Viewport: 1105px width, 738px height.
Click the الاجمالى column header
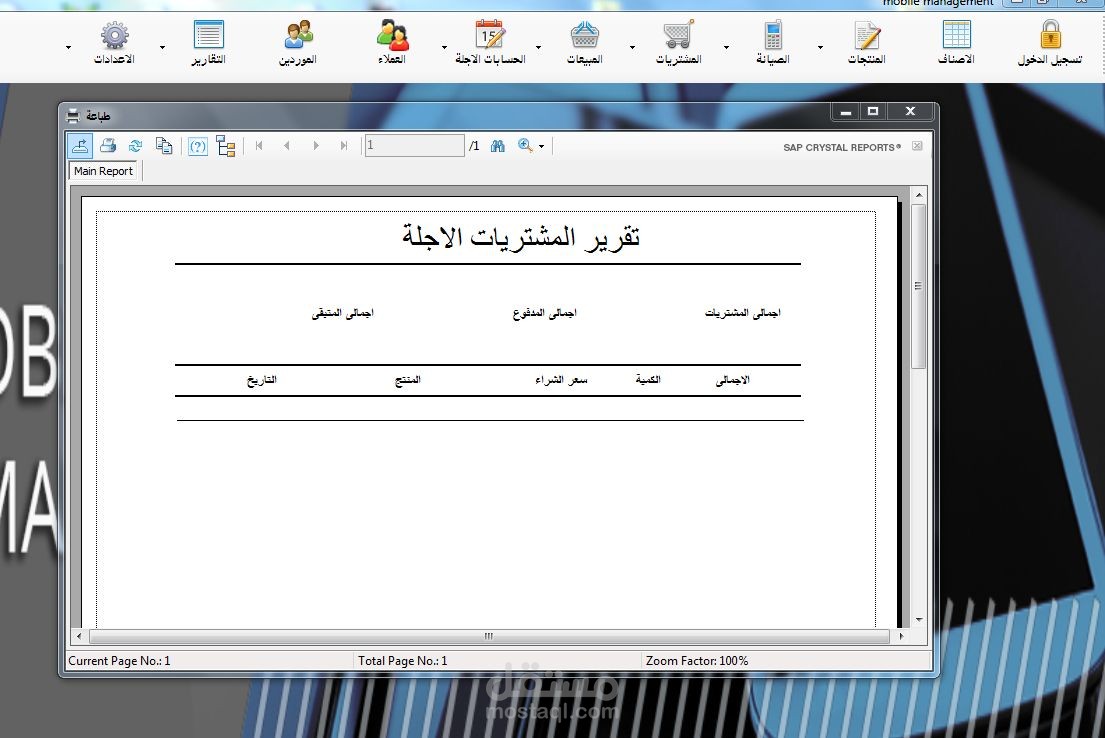coord(733,380)
